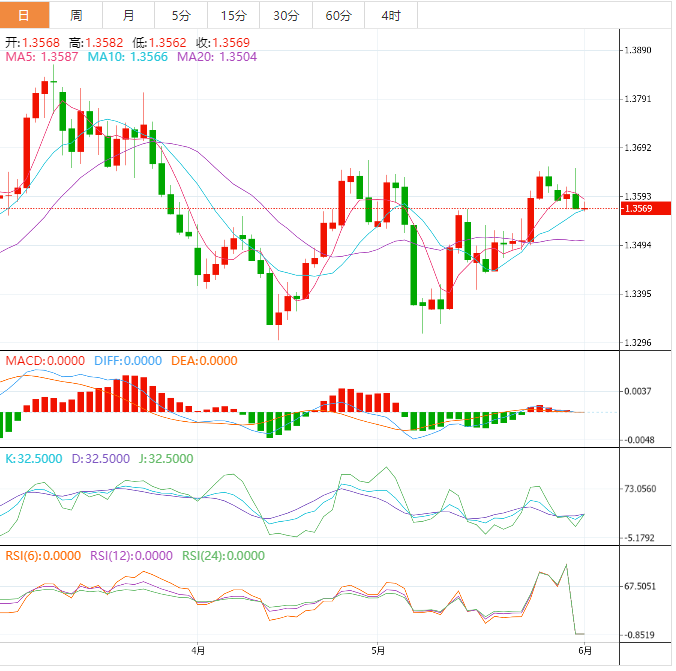Select the 周 (weekly) timeframe tab
Viewport: 676px width, 671px height.
coord(77,15)
